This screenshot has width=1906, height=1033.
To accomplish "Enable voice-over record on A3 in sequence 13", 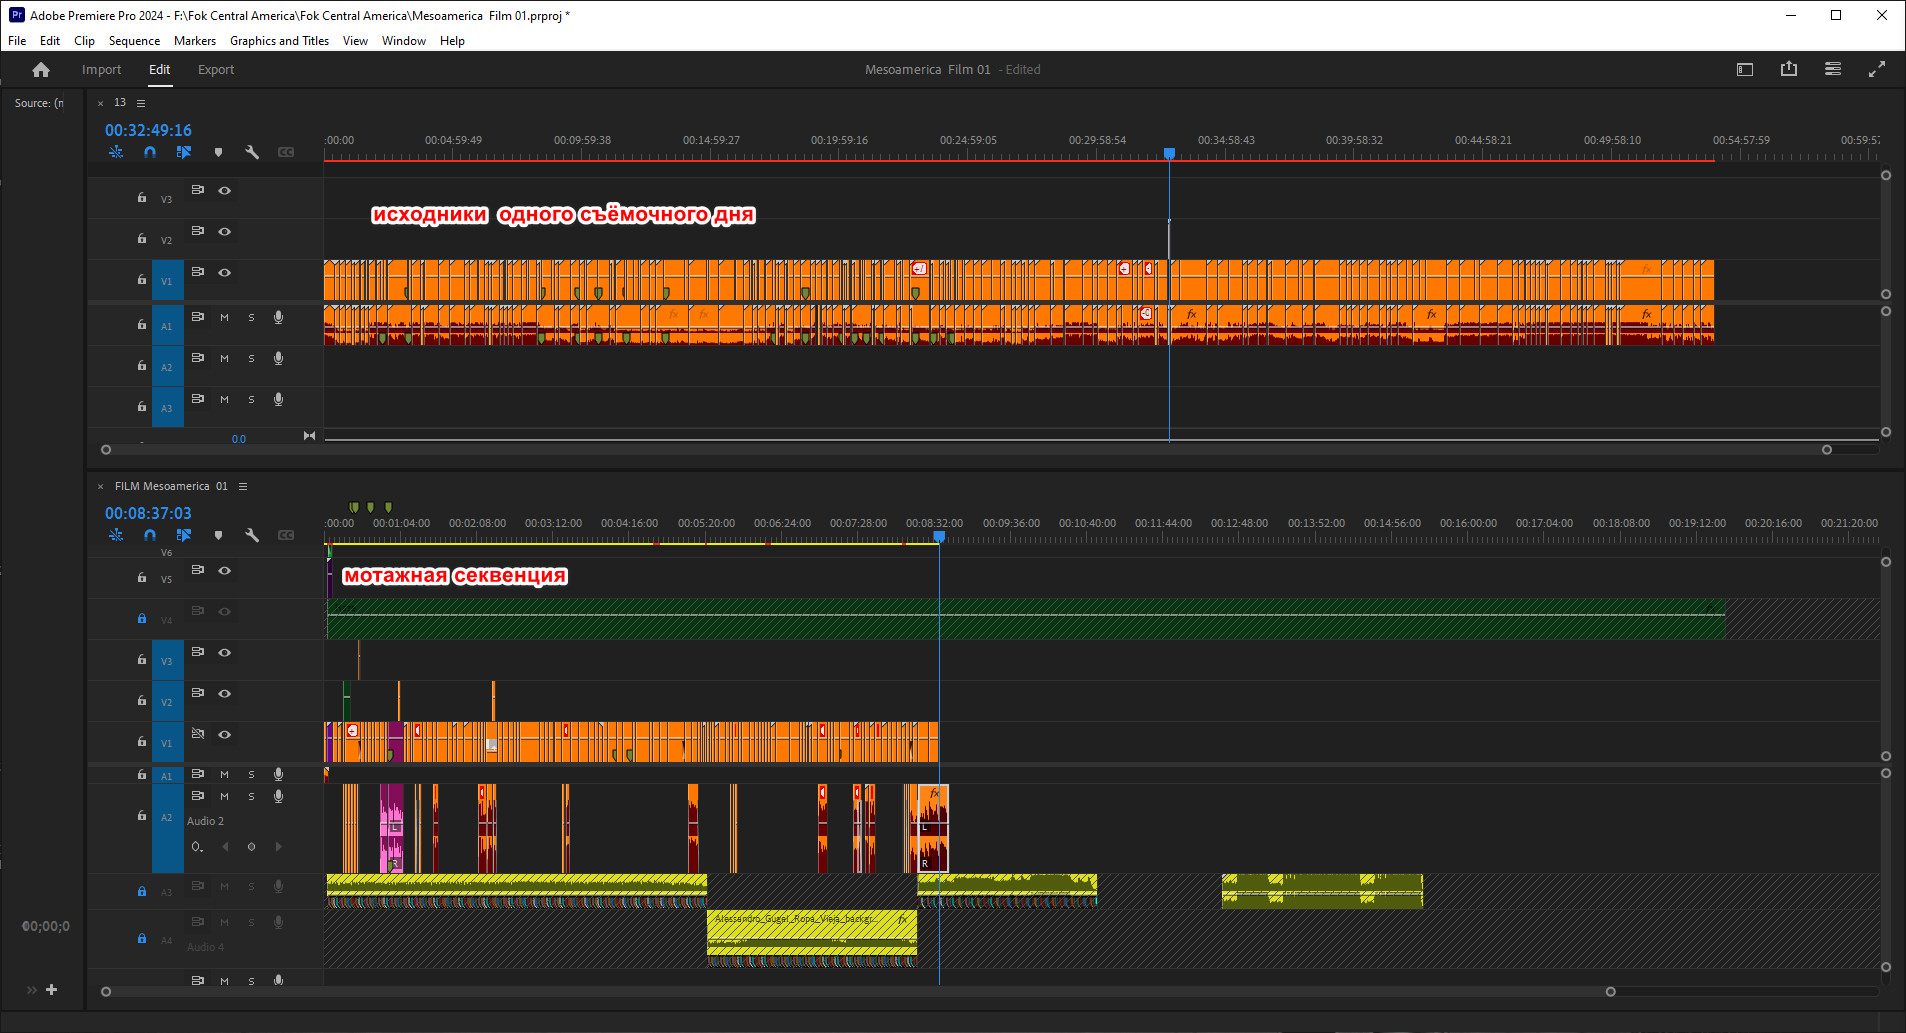I will (279, 399).
